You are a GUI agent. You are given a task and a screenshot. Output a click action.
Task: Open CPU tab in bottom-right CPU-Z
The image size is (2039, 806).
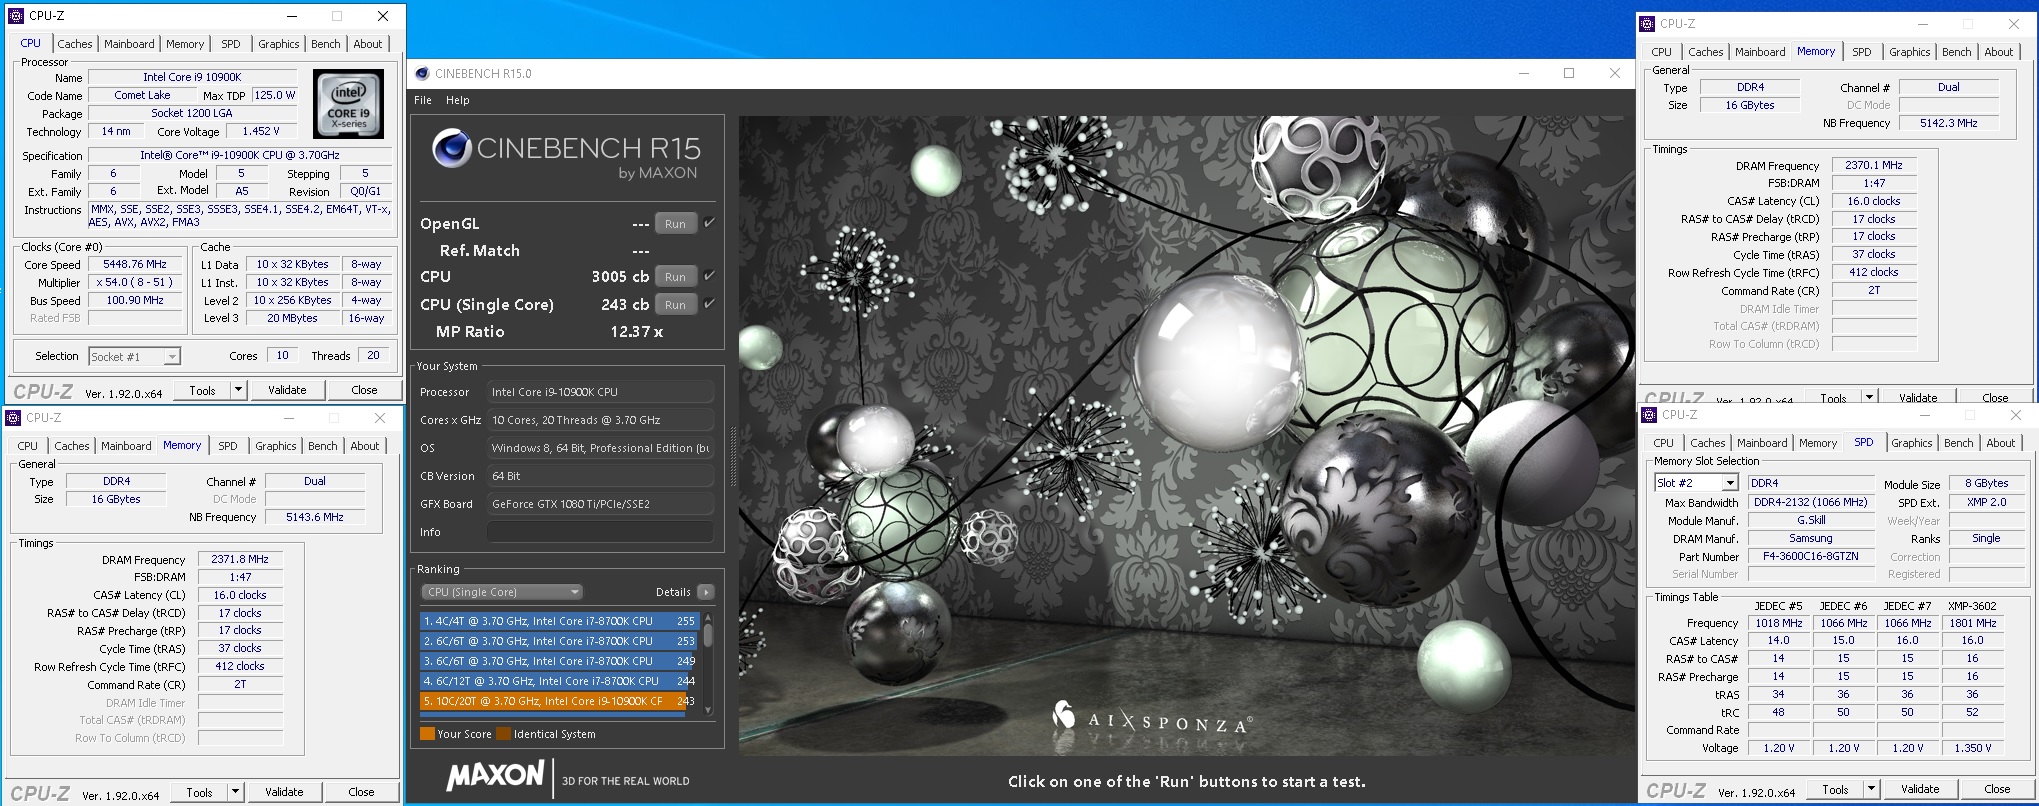pos(1664,443)
